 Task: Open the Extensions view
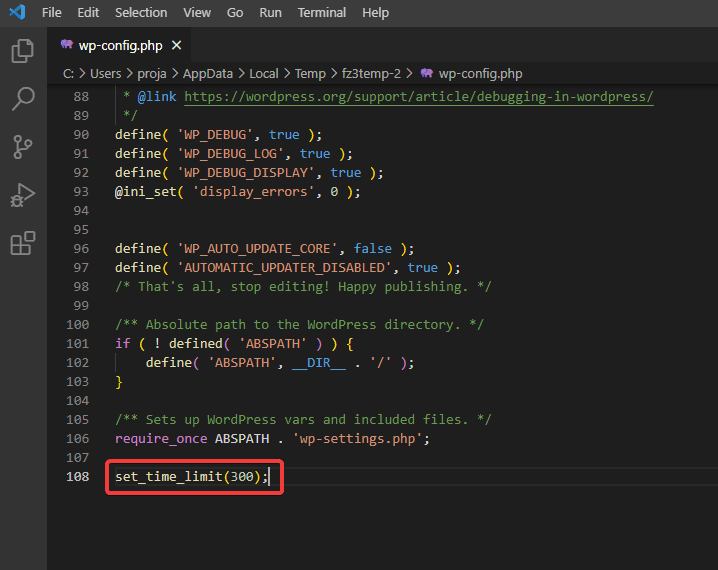22,243
